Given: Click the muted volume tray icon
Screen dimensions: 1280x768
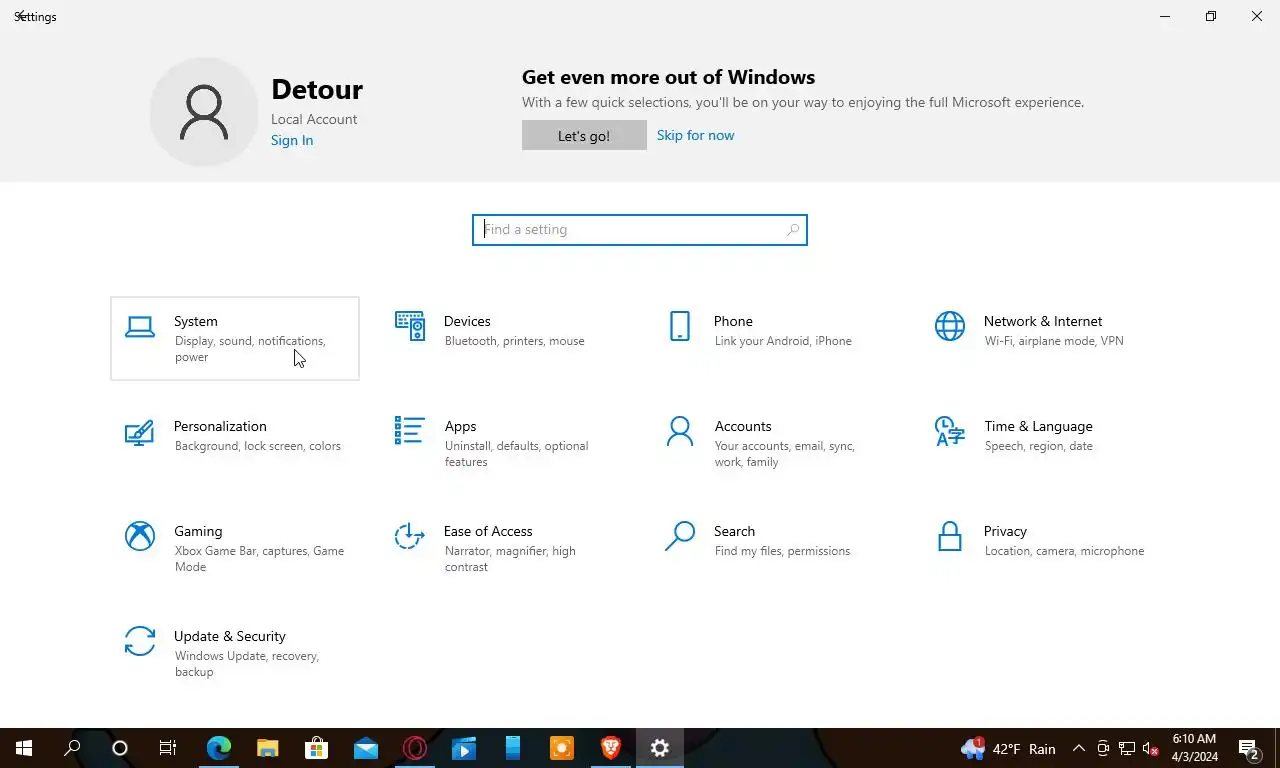Looking at the screenshot, I should click(x=1151, y=749).
